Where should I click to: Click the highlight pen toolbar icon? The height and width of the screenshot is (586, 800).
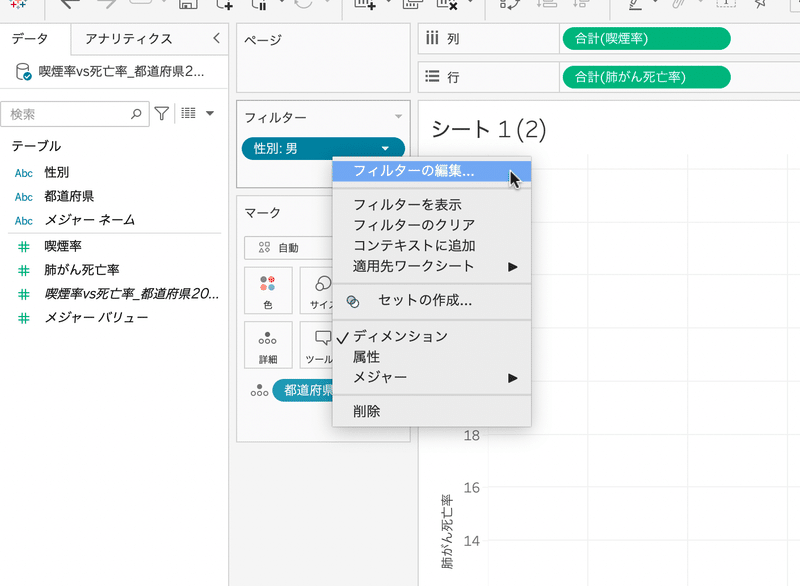(635, 4)
